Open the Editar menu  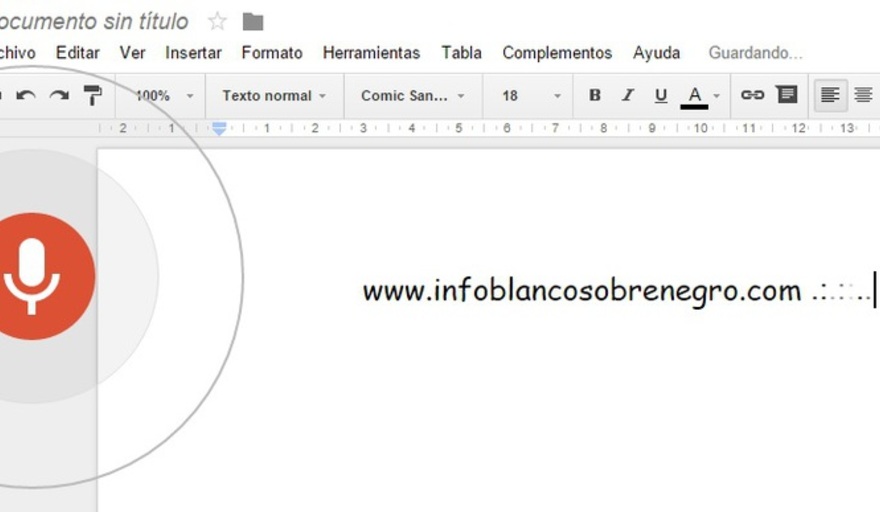[77, 53]
